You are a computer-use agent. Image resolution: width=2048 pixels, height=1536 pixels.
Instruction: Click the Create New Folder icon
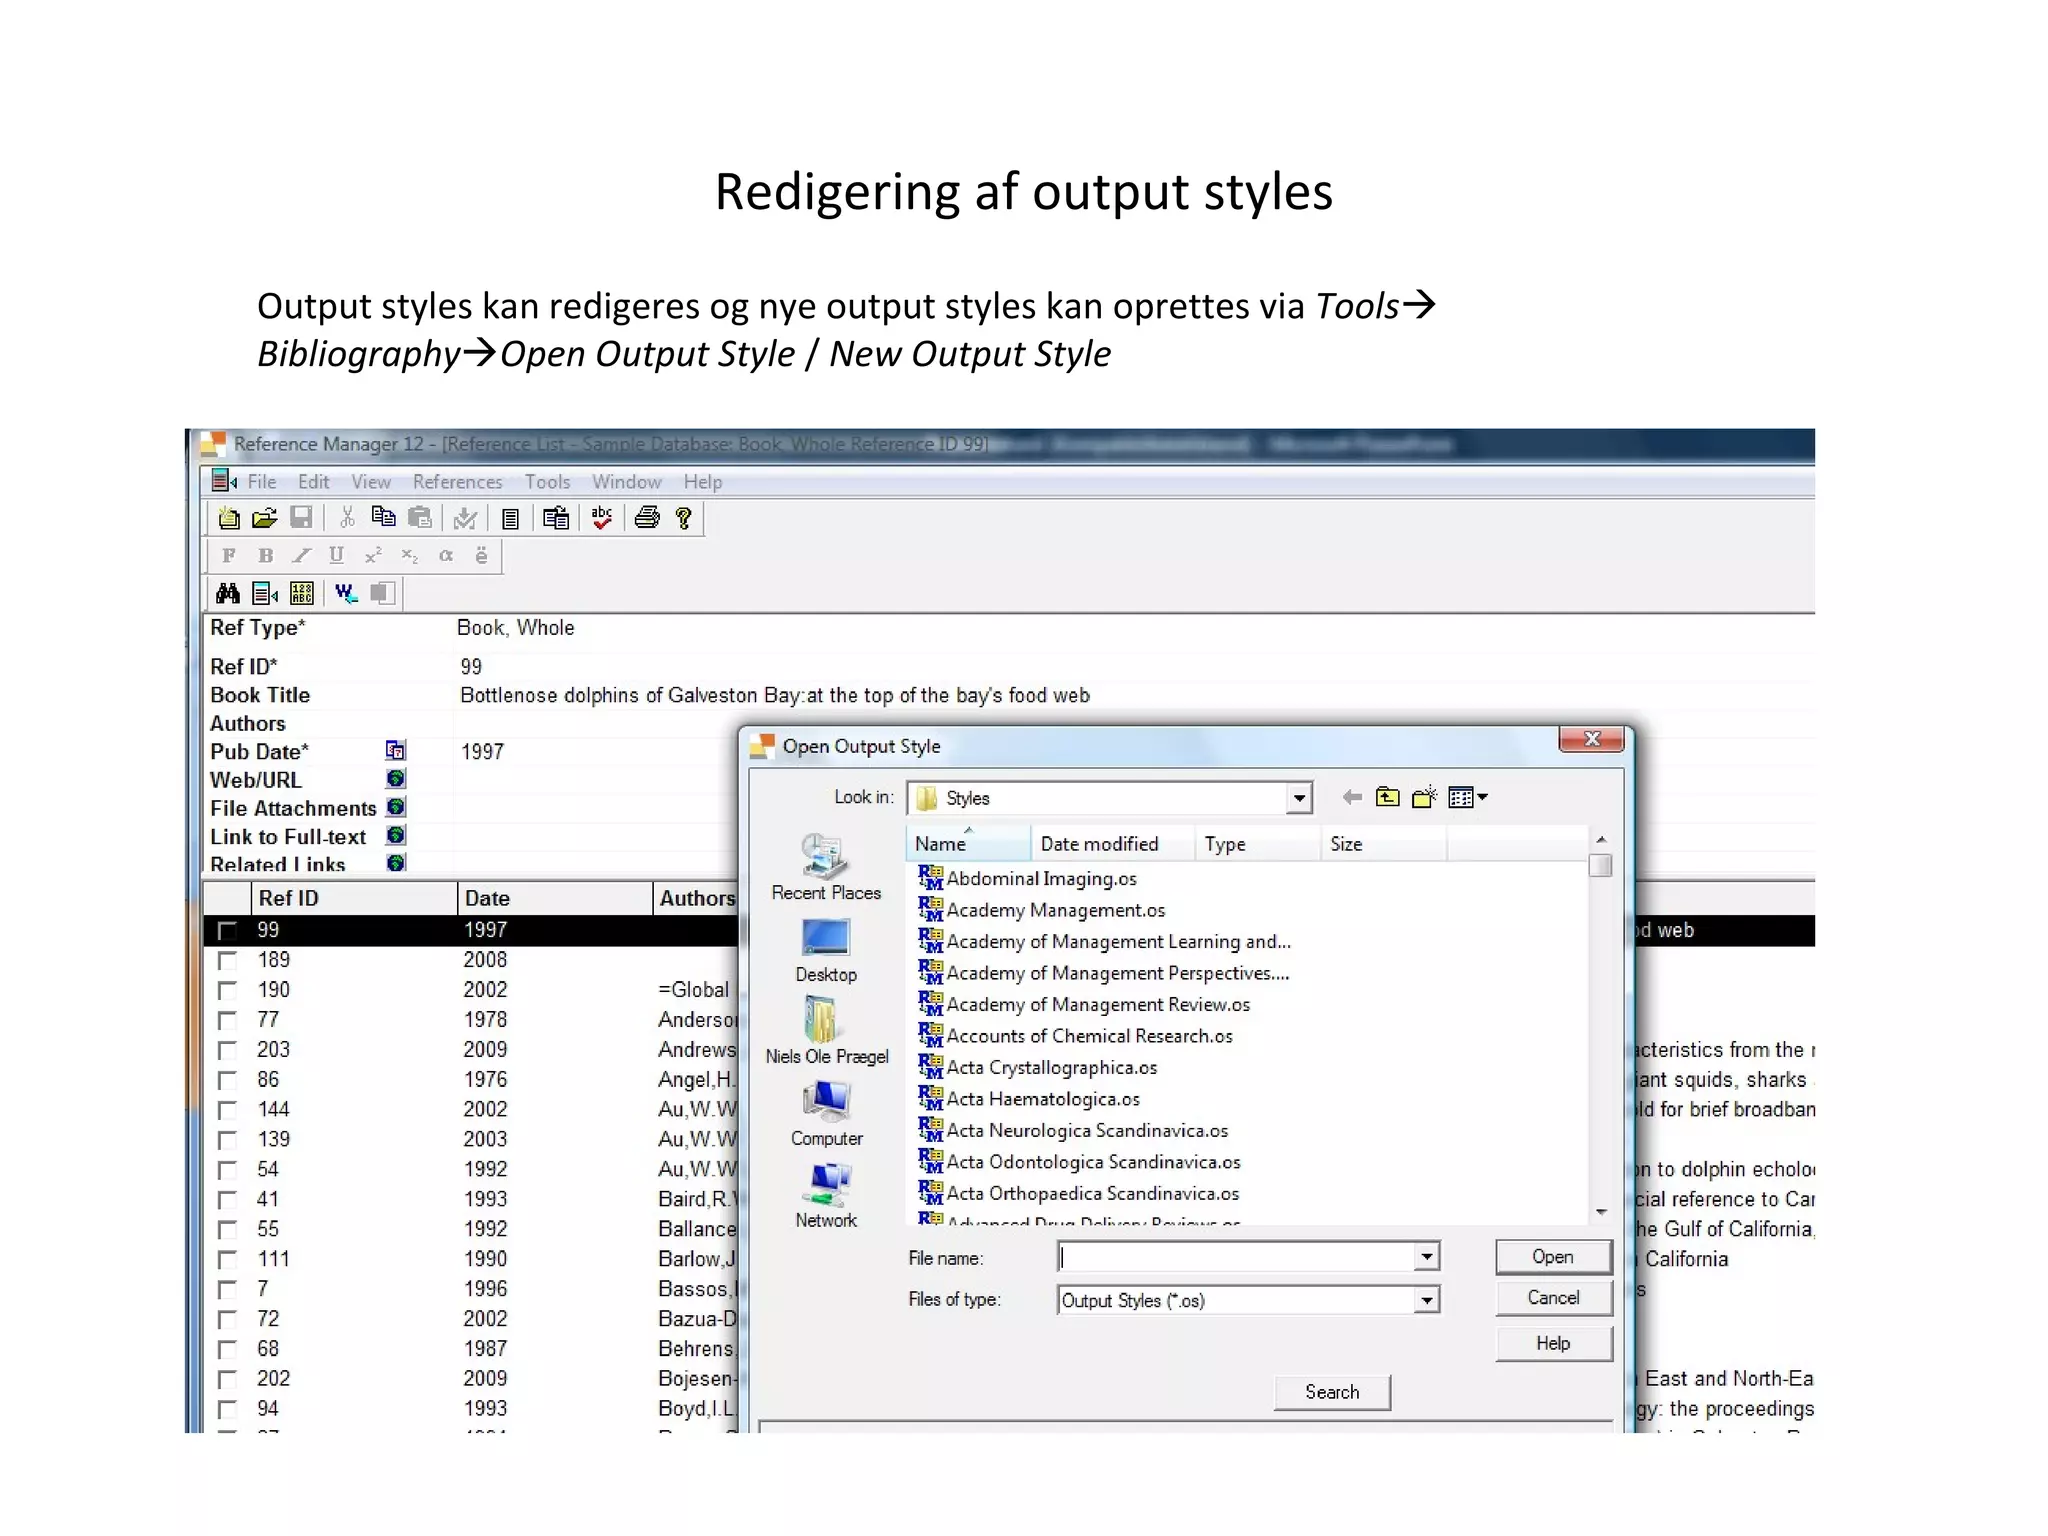(x=1424, y=797)
